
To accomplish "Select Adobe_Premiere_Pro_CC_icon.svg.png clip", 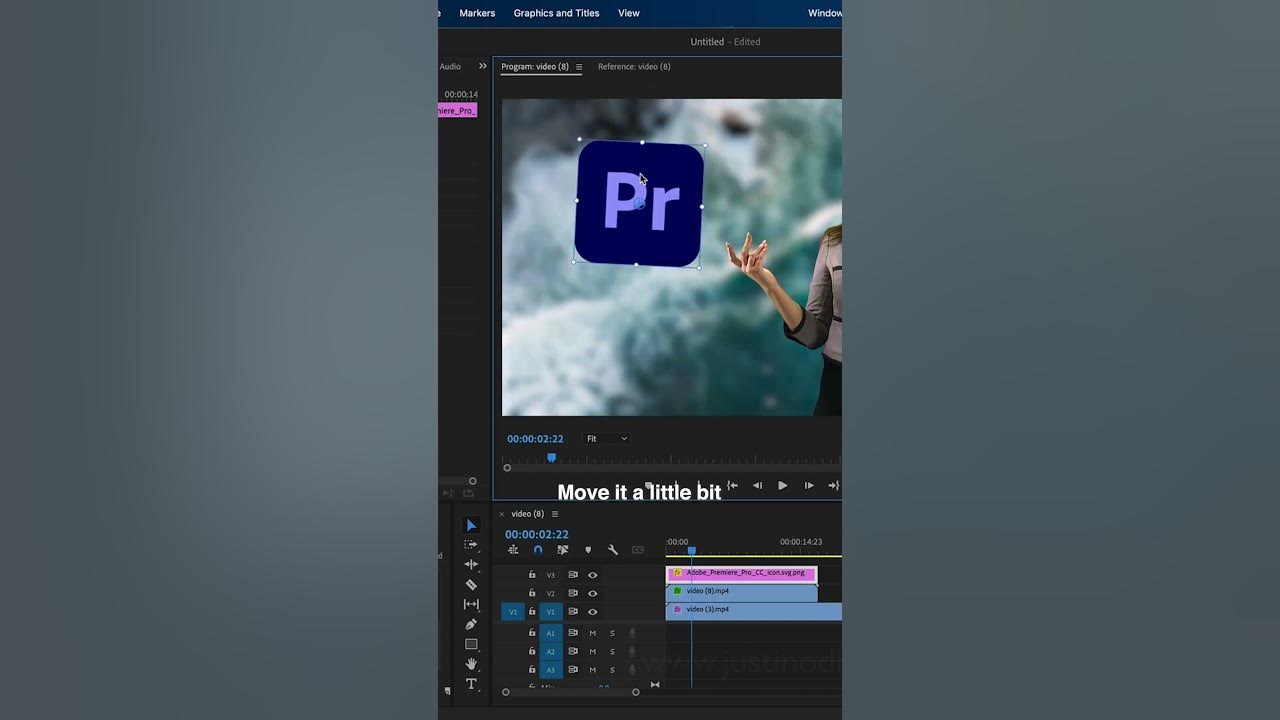I will (x=741, y=574).
